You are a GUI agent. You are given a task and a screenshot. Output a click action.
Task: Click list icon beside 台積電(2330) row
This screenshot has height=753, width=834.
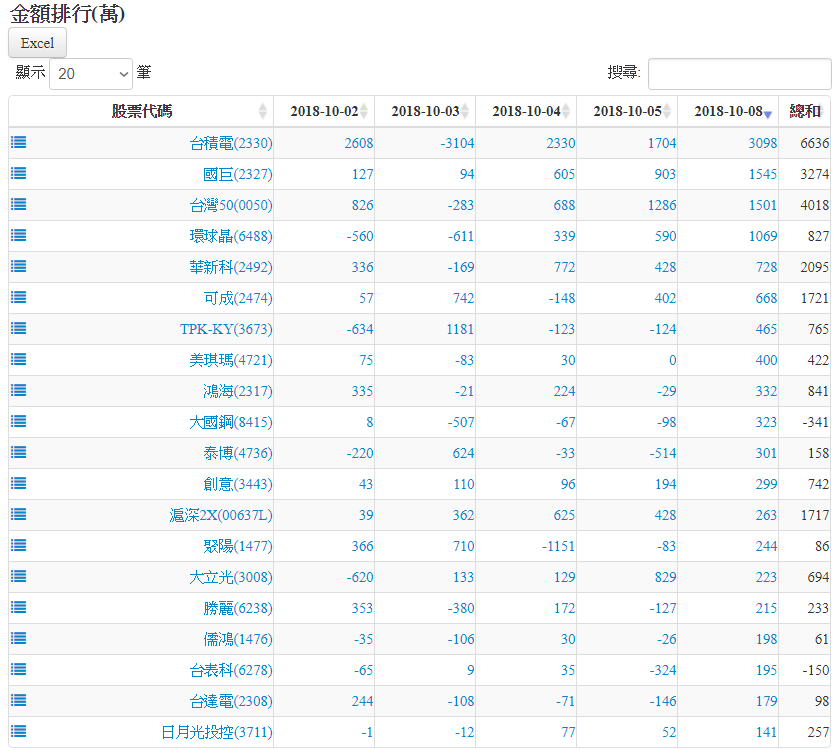click(18, 142)
